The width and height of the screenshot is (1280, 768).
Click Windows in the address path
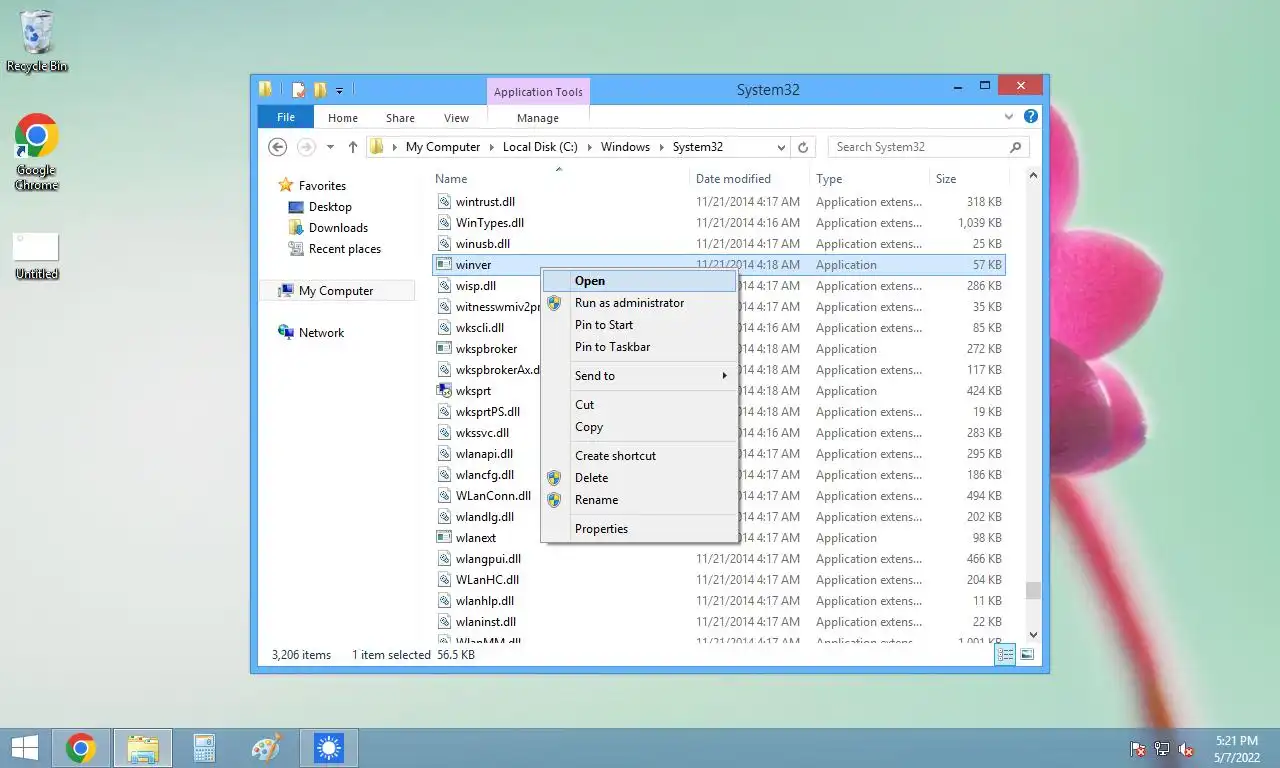625,147
